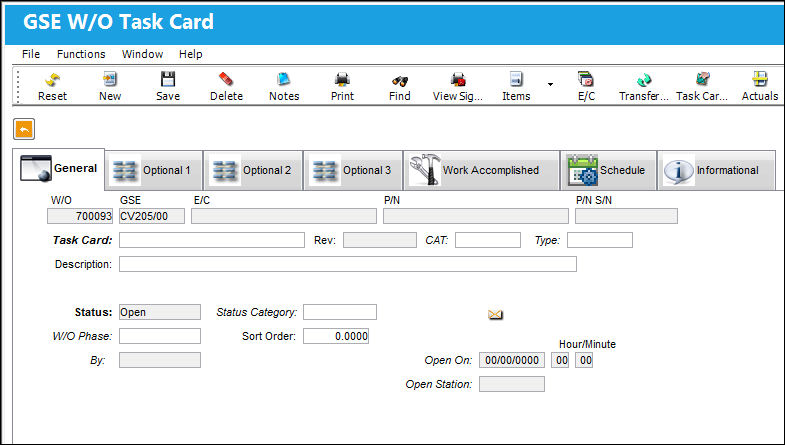
Task: Click the W/O Phase: label
Action: tap(83, 336)
